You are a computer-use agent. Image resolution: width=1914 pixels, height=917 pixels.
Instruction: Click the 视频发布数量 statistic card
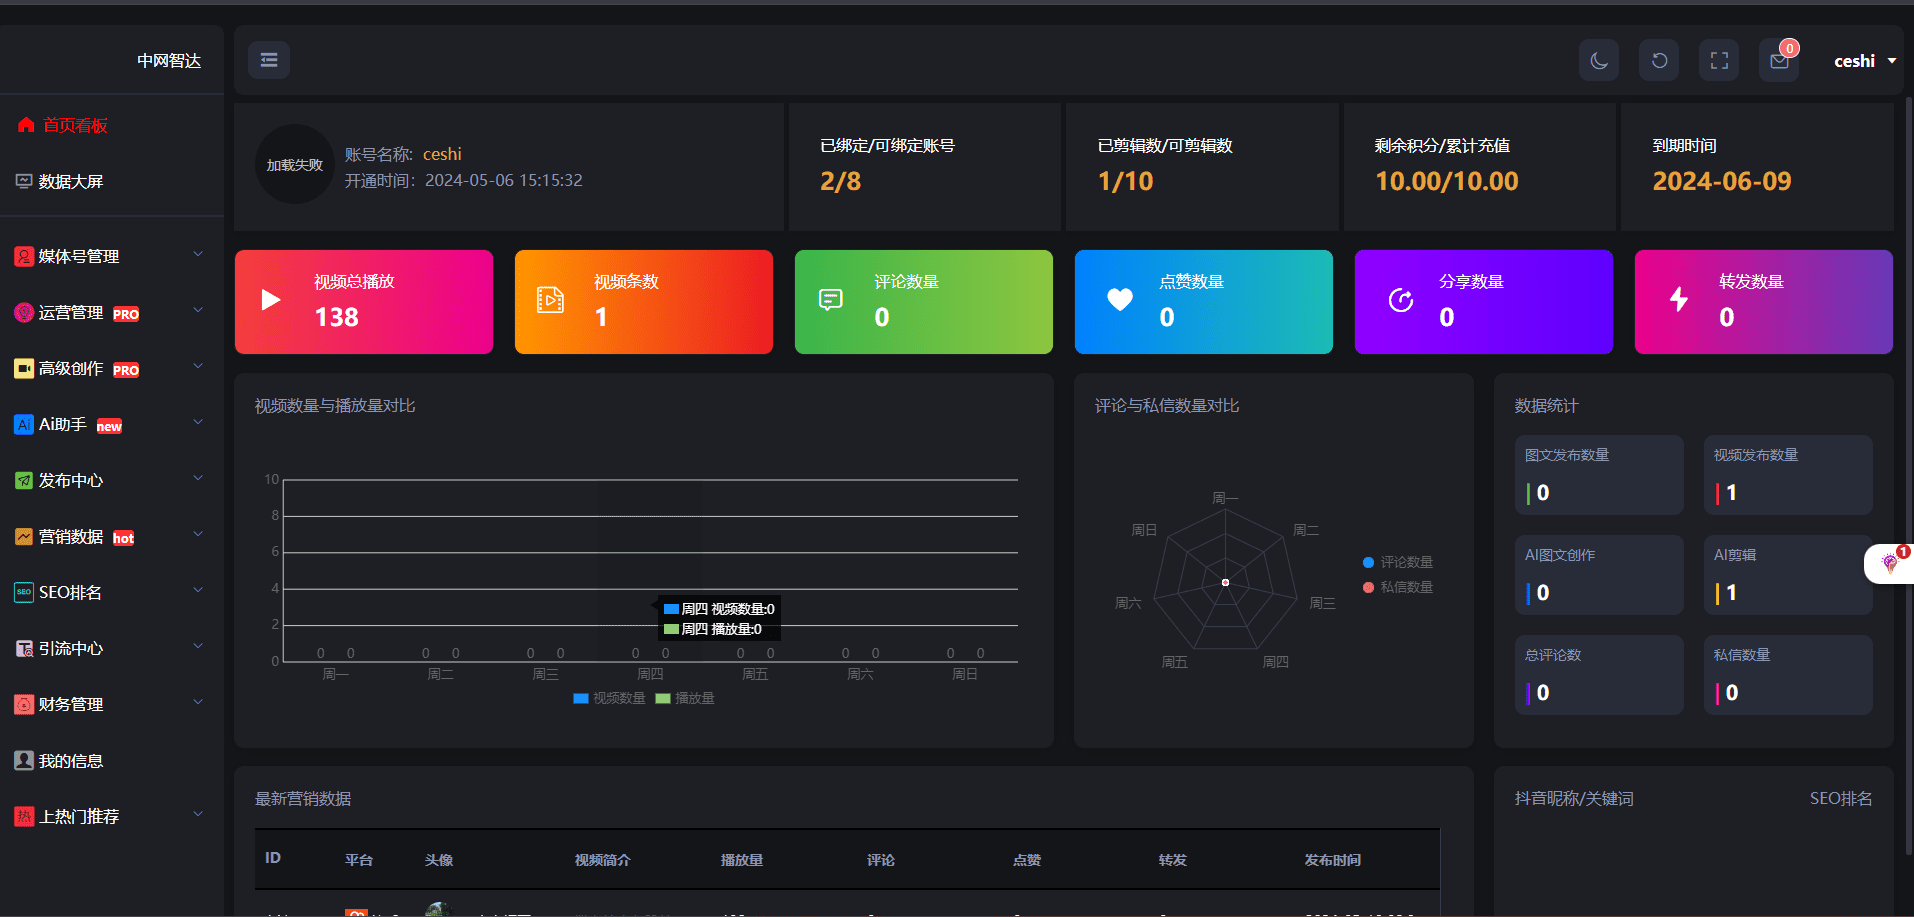[1787, 475]
